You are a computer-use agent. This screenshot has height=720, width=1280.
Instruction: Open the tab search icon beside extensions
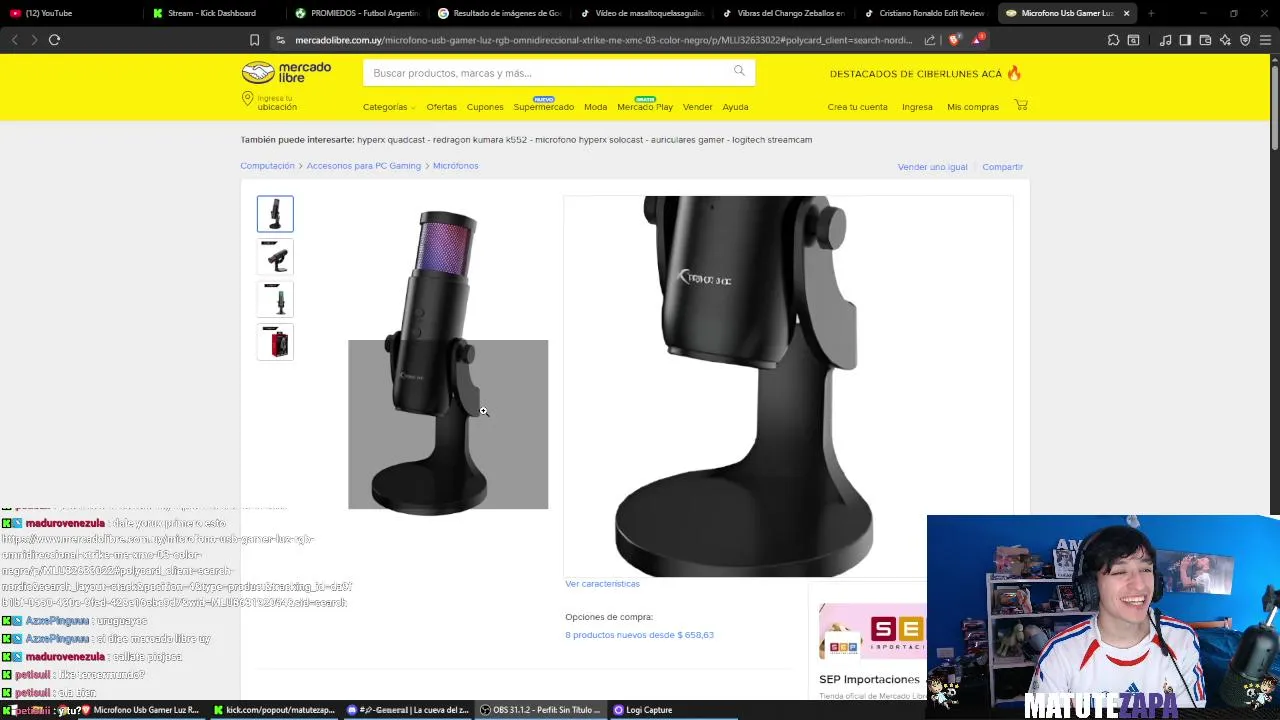click(x=1133, y=40)
